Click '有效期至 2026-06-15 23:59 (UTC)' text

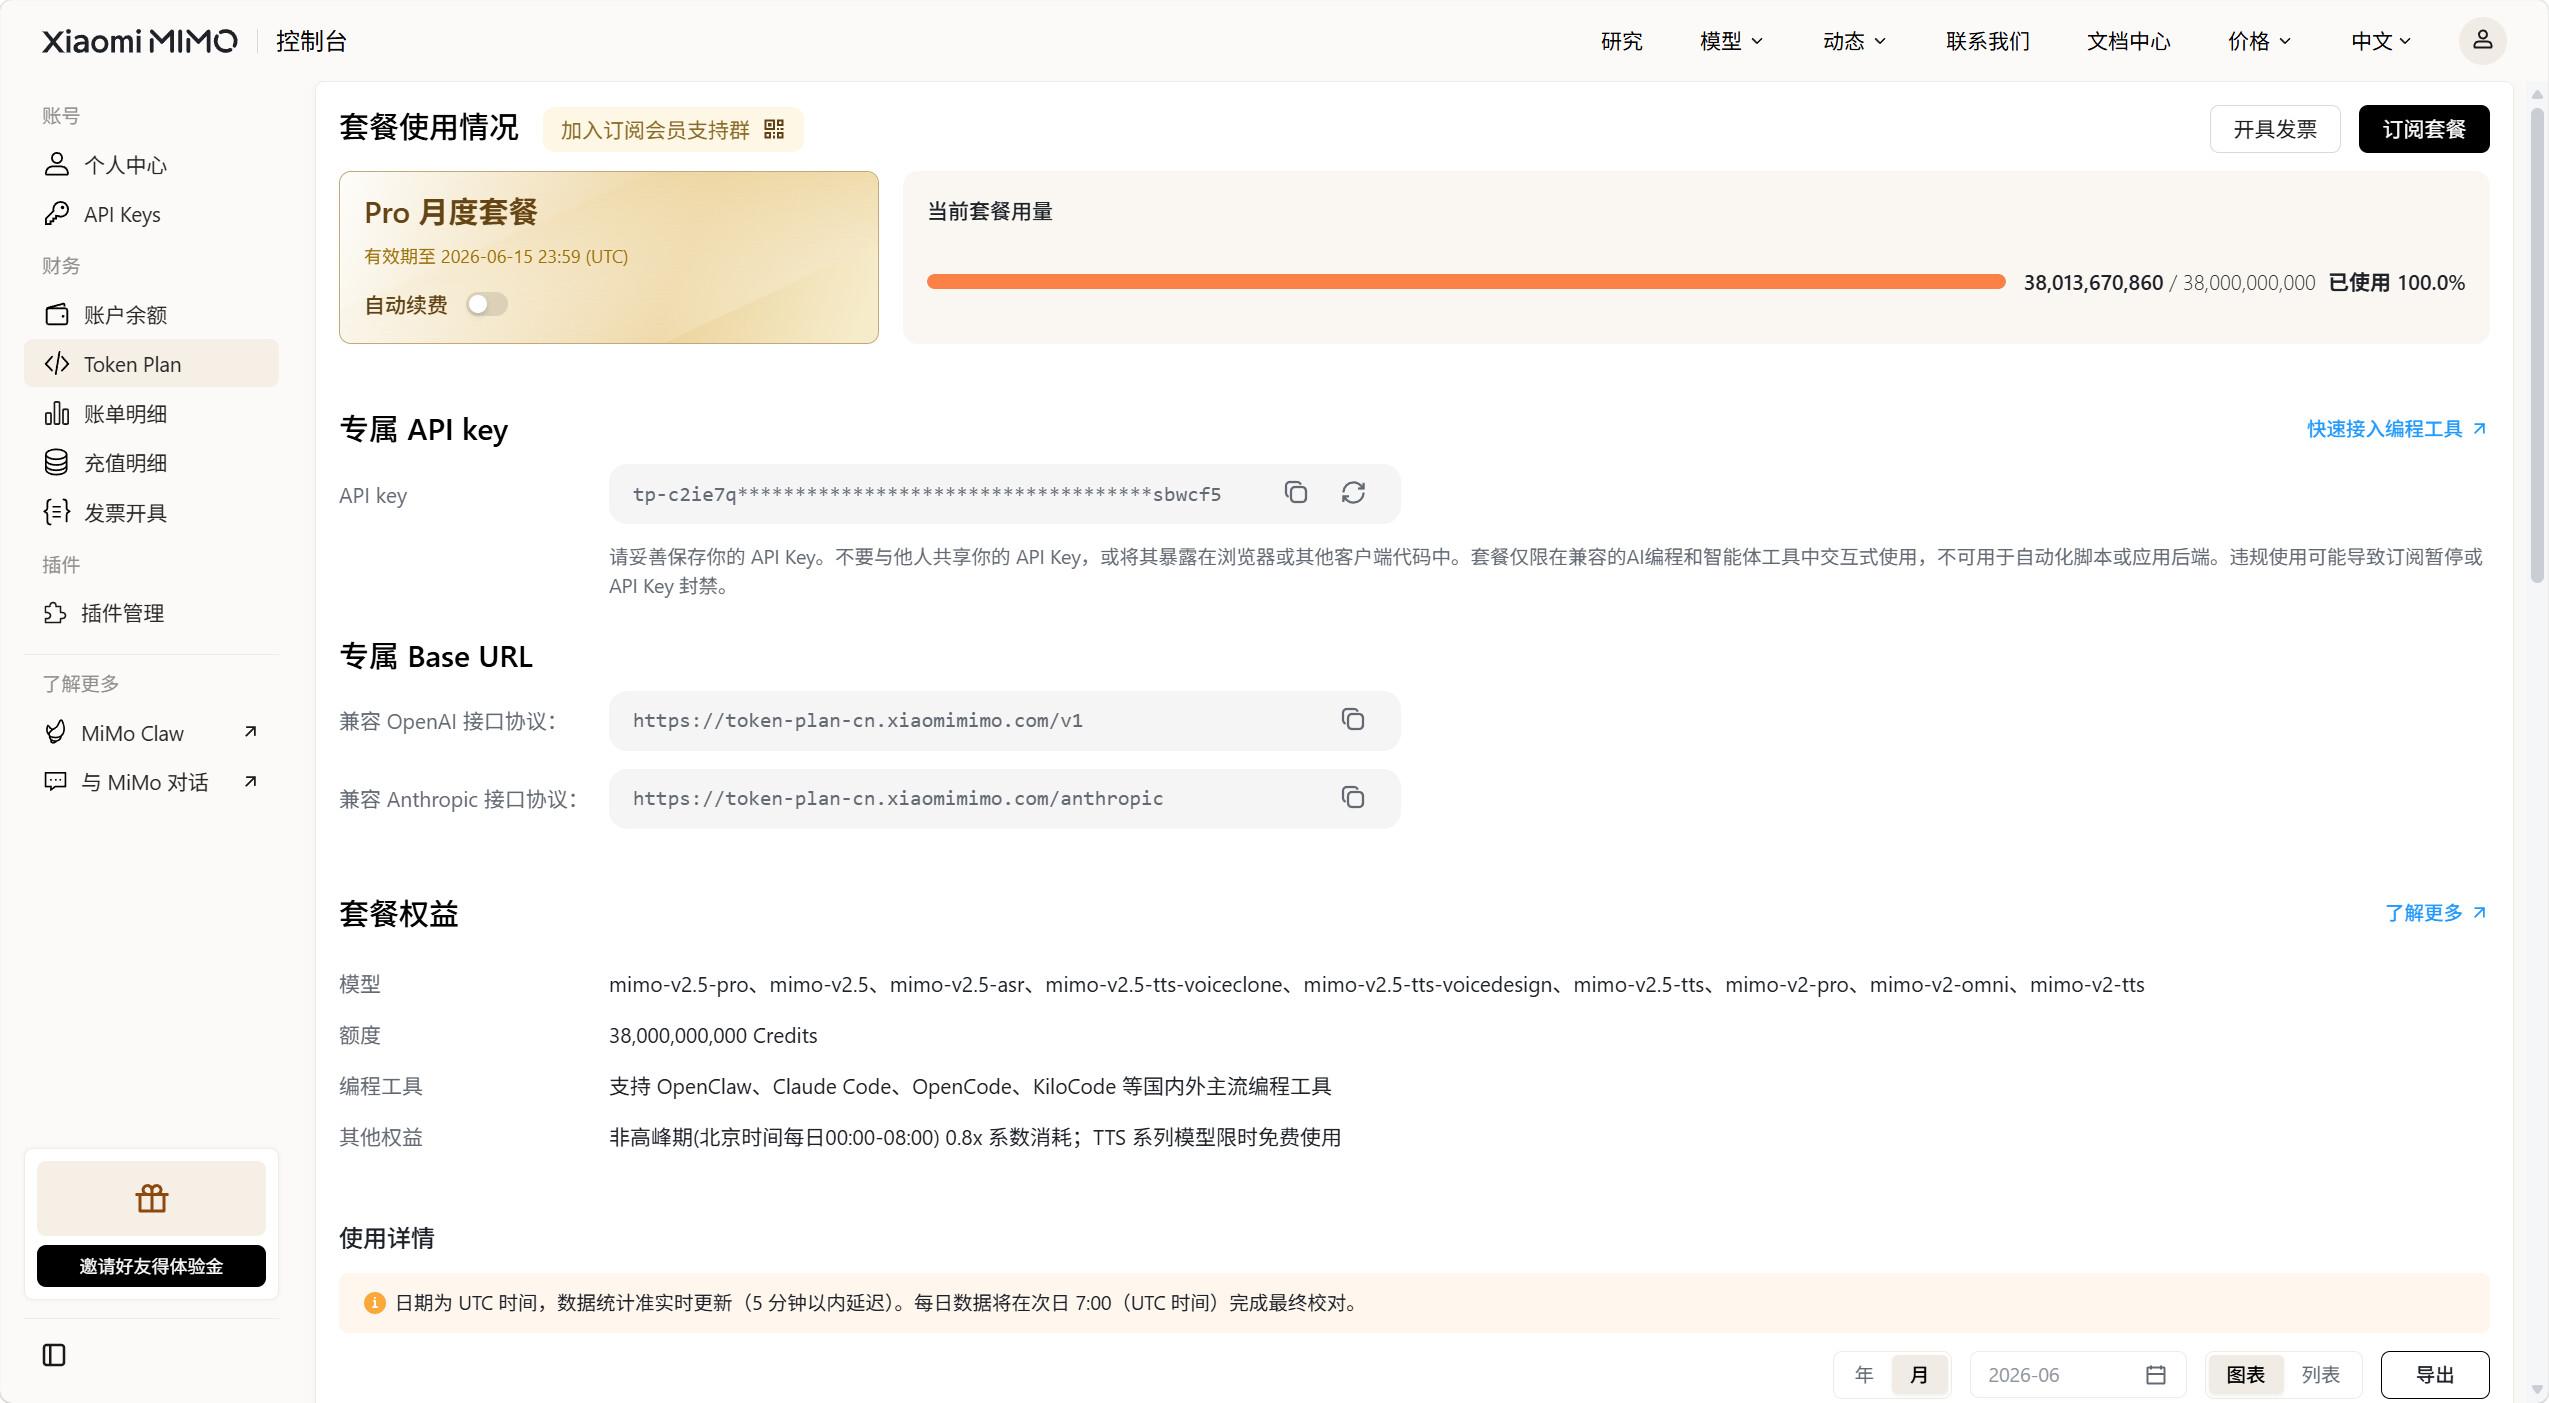click(x=496, y=257)
